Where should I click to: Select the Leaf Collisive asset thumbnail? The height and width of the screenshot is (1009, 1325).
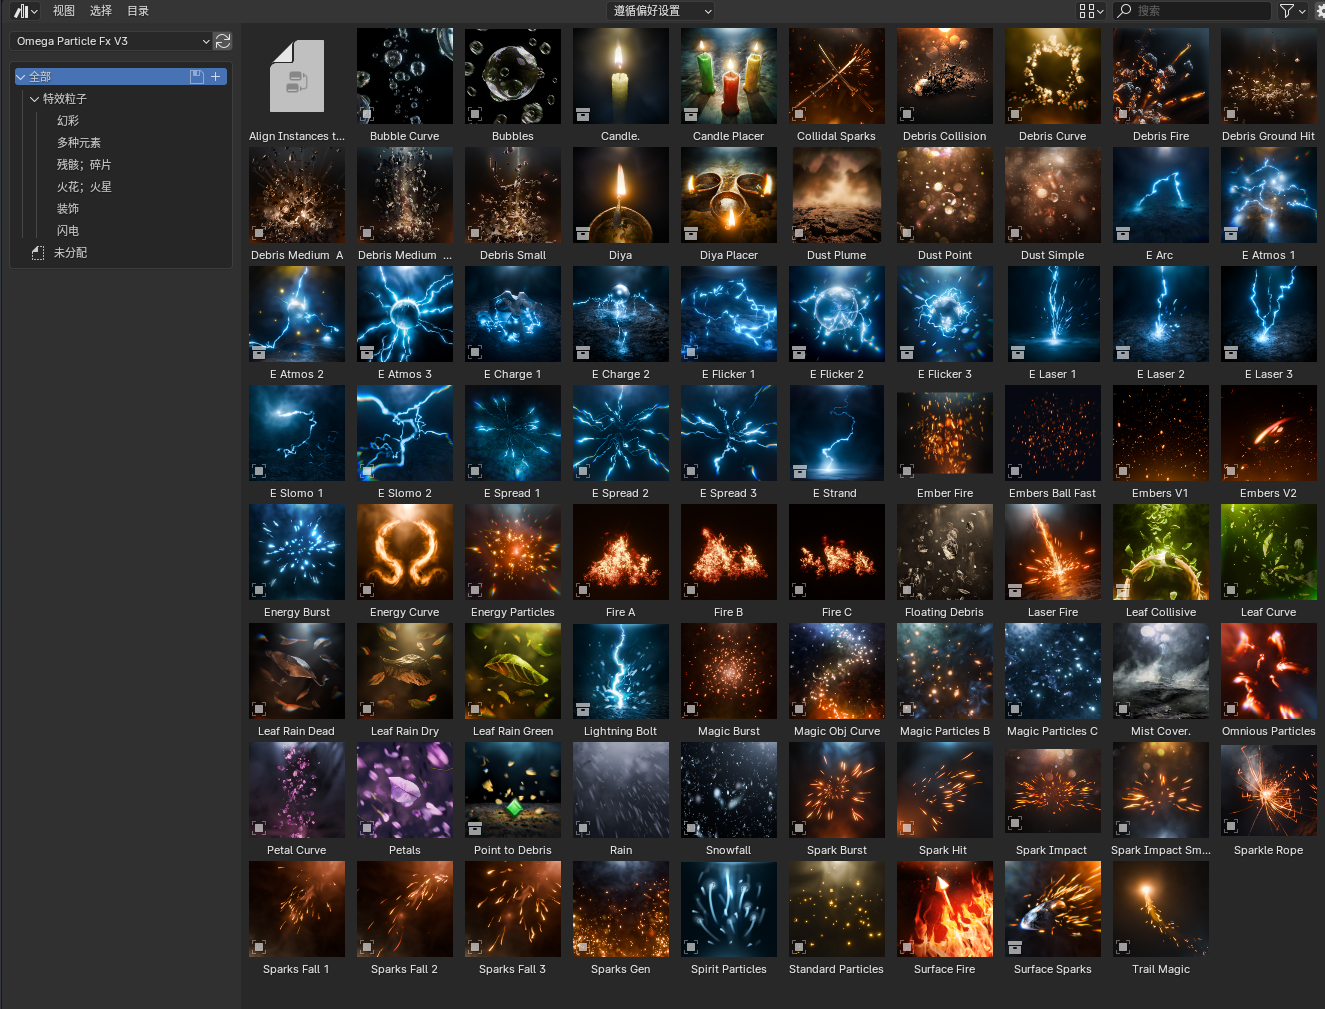click(1161, 552)
